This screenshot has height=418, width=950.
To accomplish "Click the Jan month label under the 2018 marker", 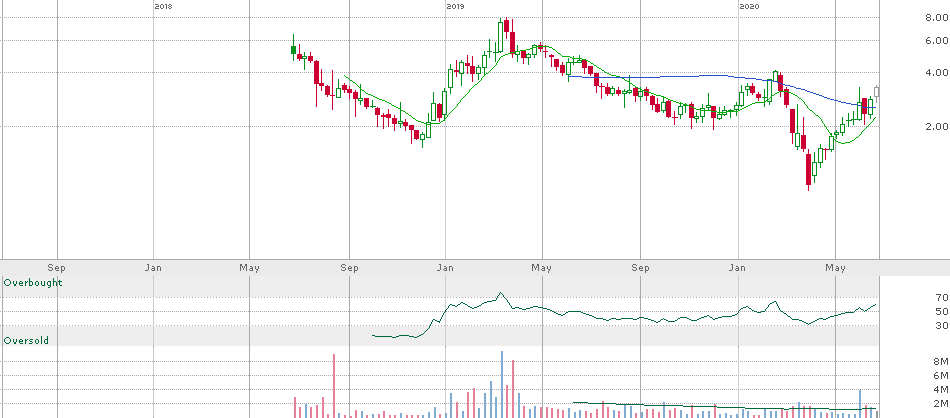I will [x=154, y=267].
